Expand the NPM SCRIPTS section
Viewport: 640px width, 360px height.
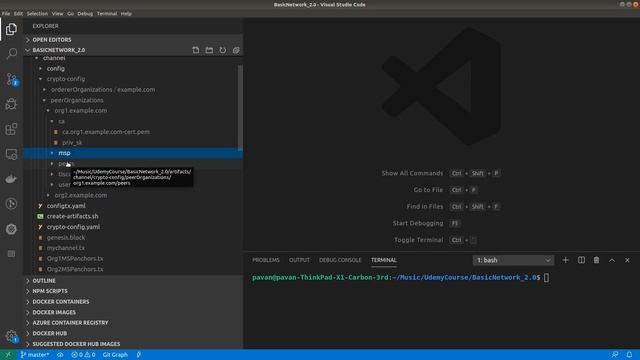[x=133, y=291]
